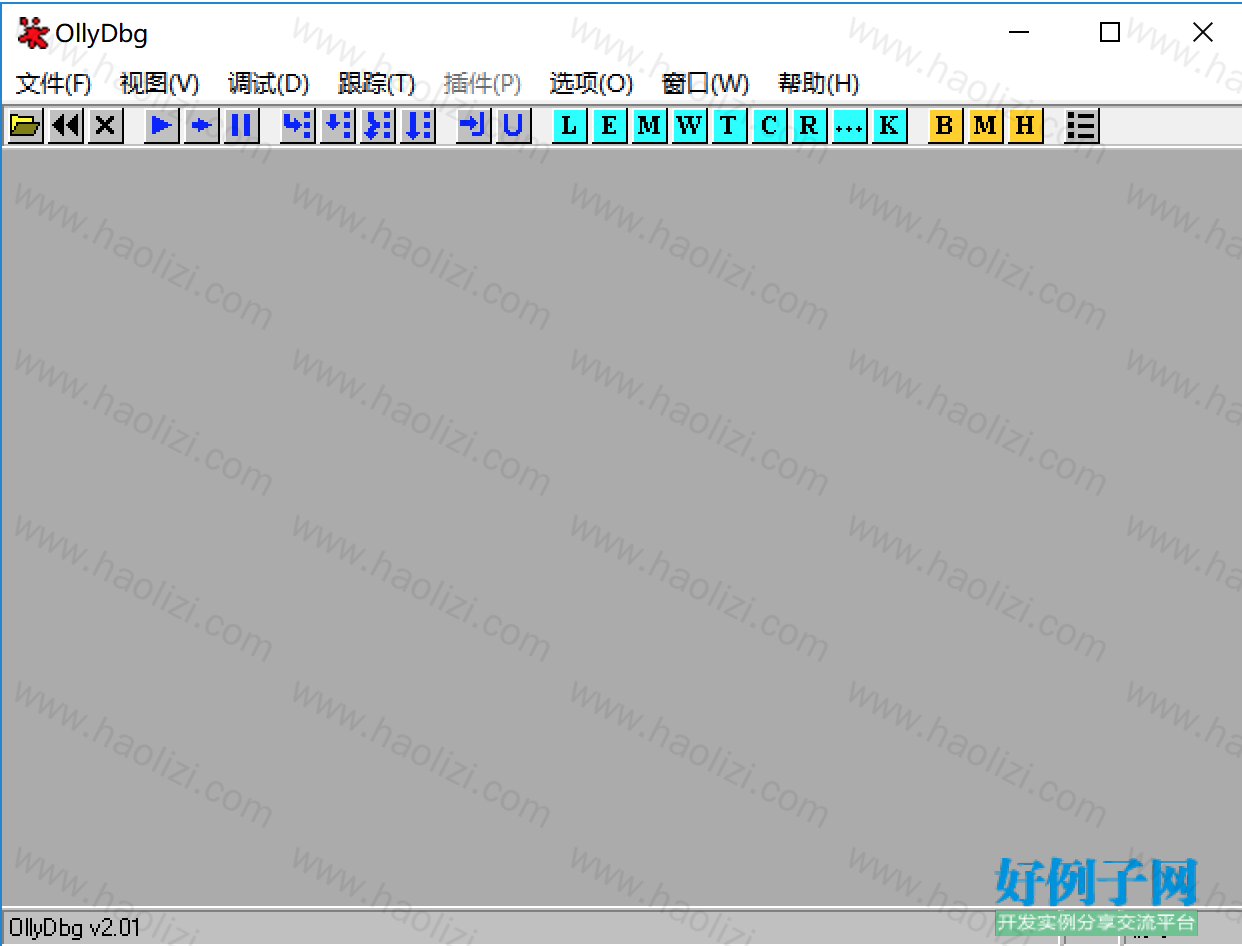Click the disabled 插件(P) menu
This screenshot has width=1242, height=946.
[483, 83]
